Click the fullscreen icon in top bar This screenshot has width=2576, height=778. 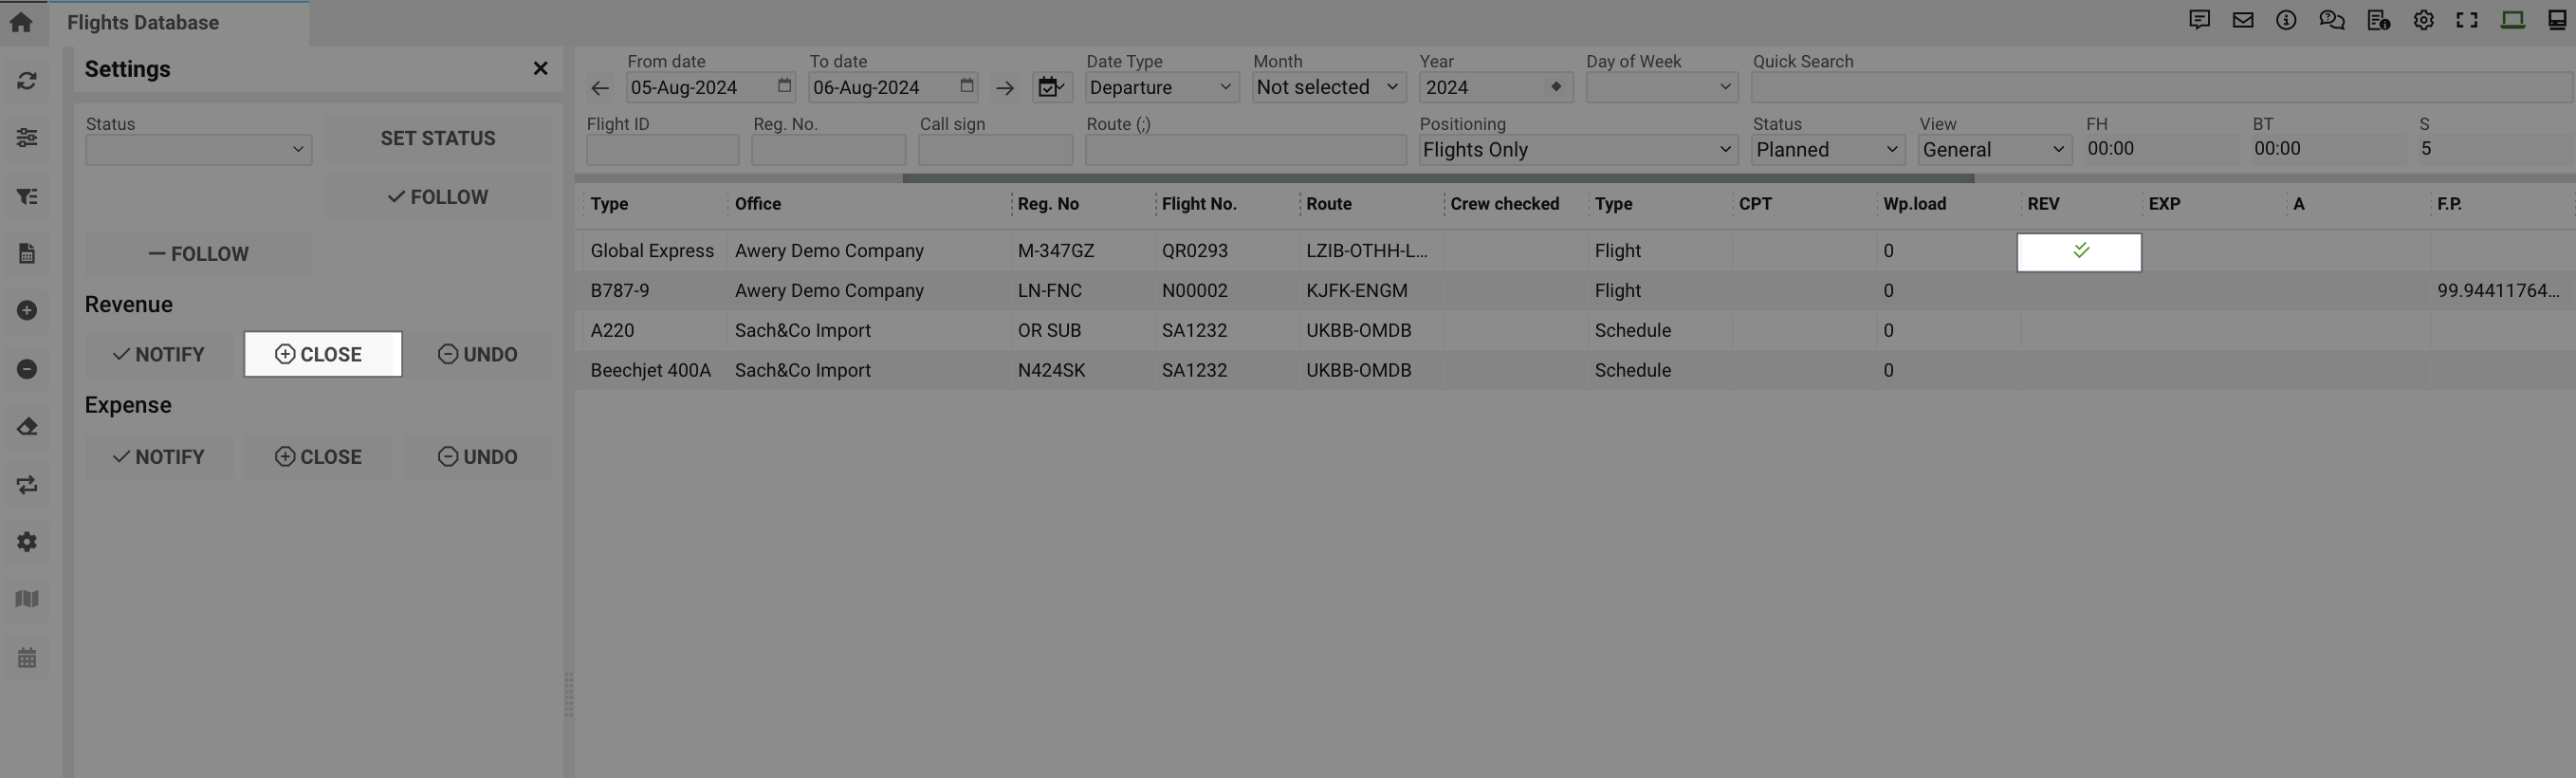(2467, 20)
